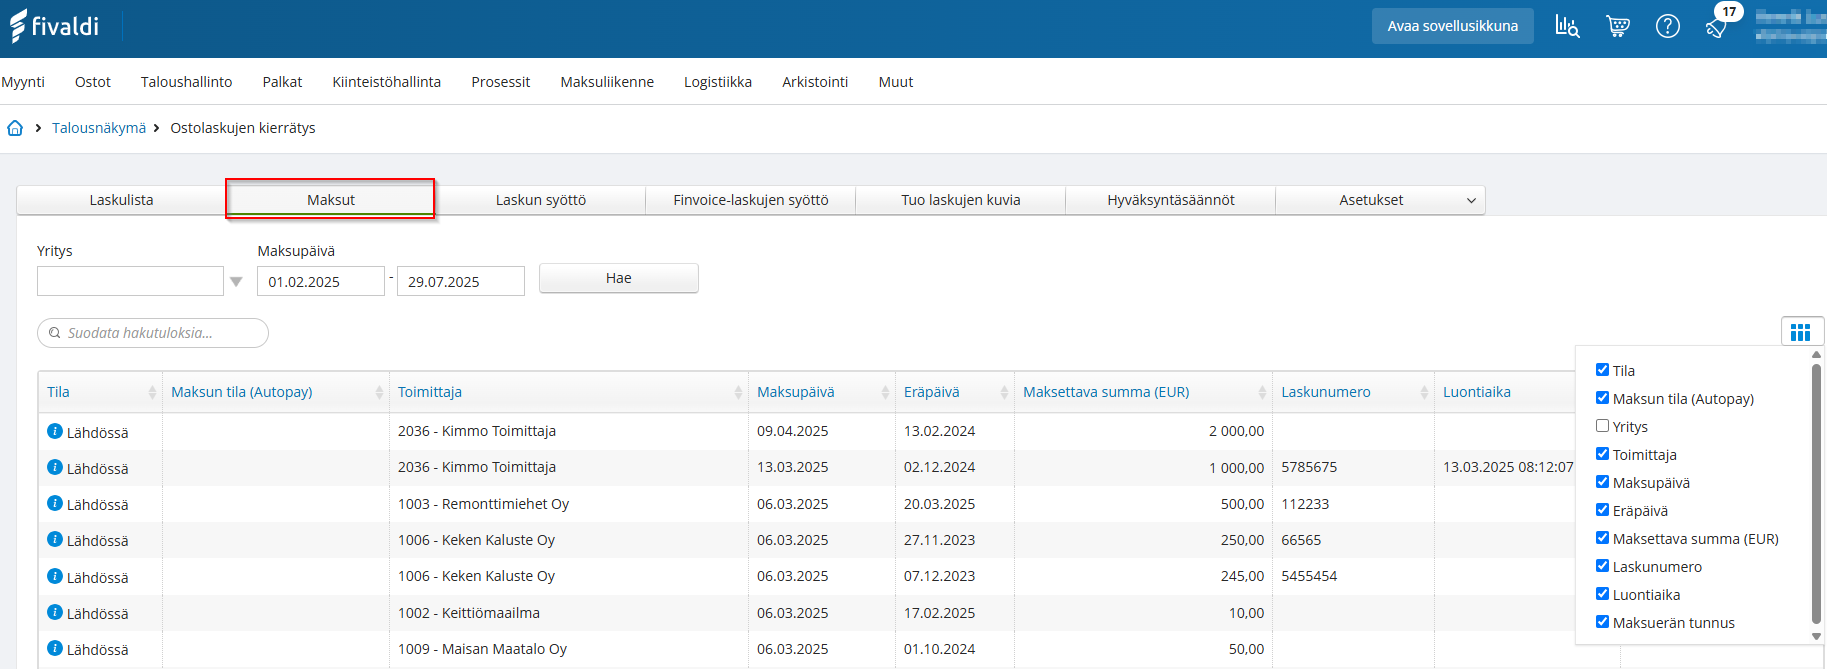The image size is (1827, 669).
Task: Click Avaa sovellusikkuna button
Action: 1452,26
